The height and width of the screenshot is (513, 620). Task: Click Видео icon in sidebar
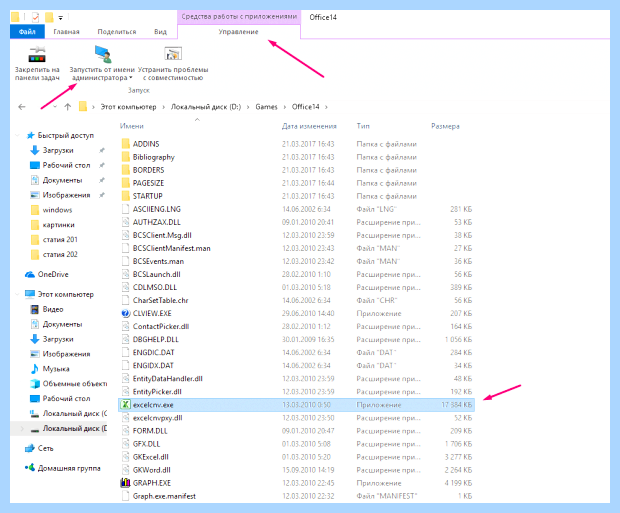[35, 309]
